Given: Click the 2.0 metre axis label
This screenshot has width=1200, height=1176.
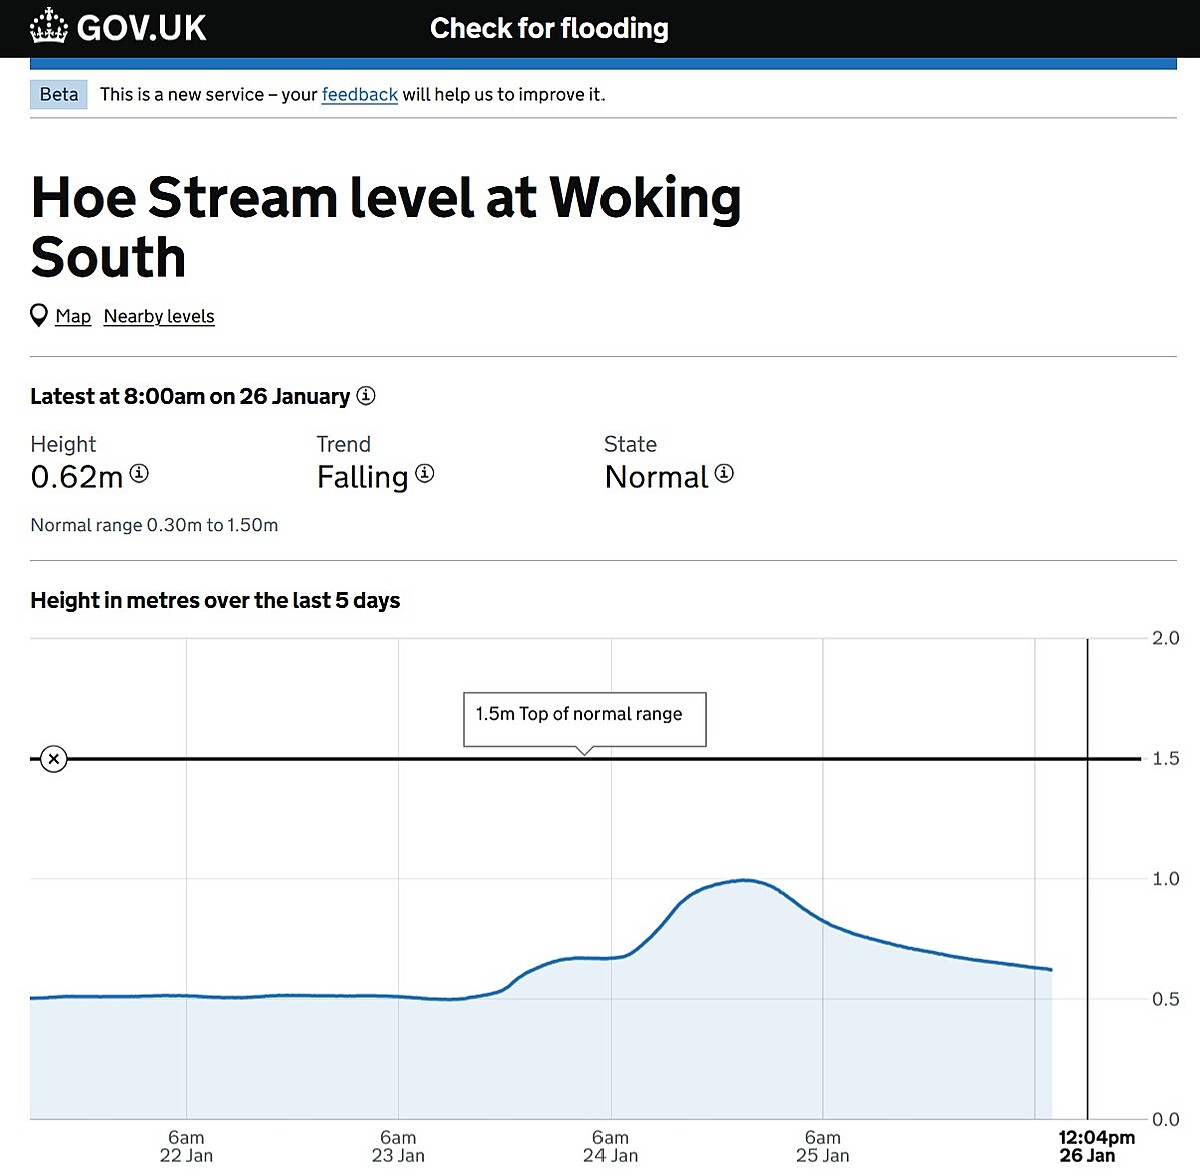Looking at the screenshot, I should [1164, 638].
